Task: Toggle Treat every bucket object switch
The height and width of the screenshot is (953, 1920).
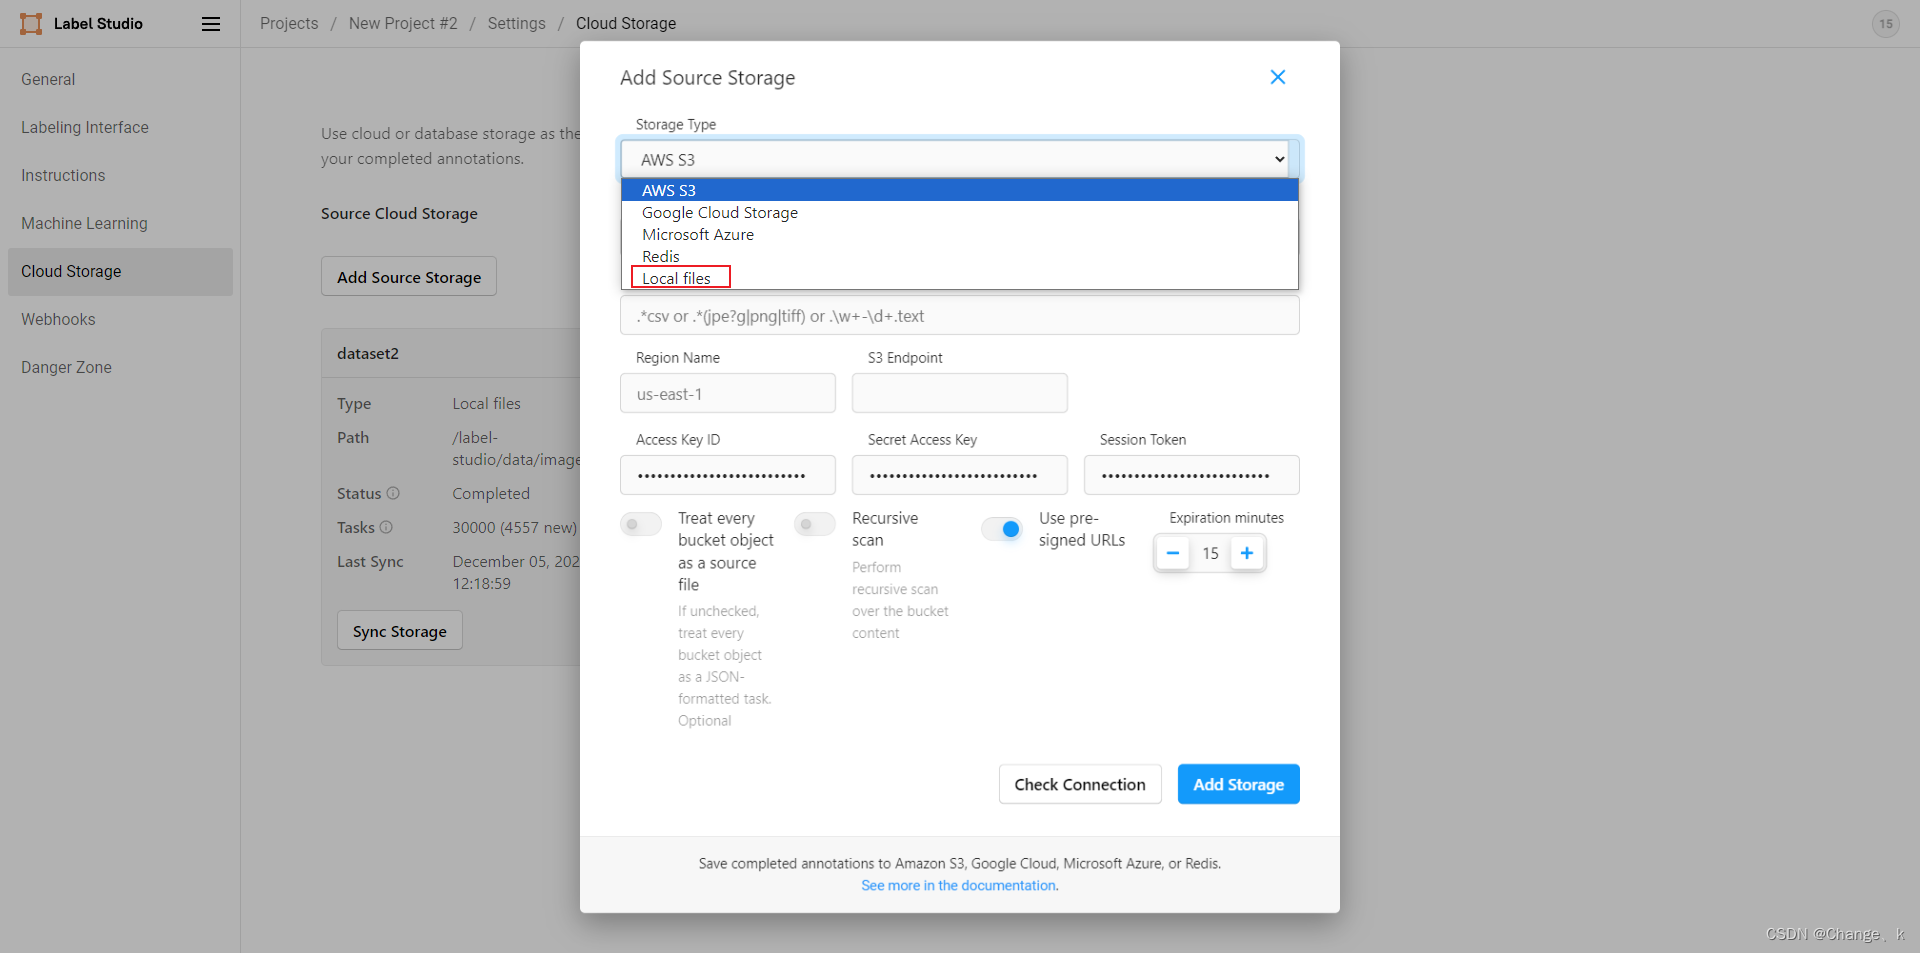Action: tap(641, 524)
